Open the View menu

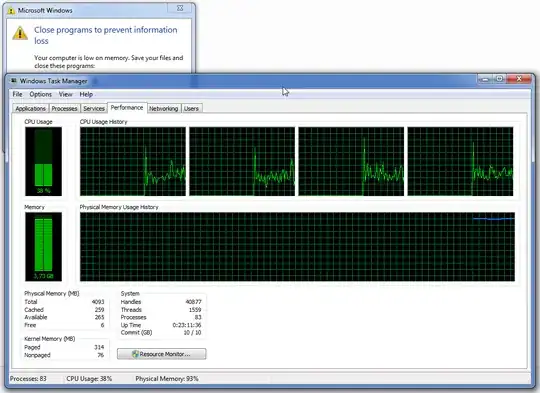[x=65, y=94]
